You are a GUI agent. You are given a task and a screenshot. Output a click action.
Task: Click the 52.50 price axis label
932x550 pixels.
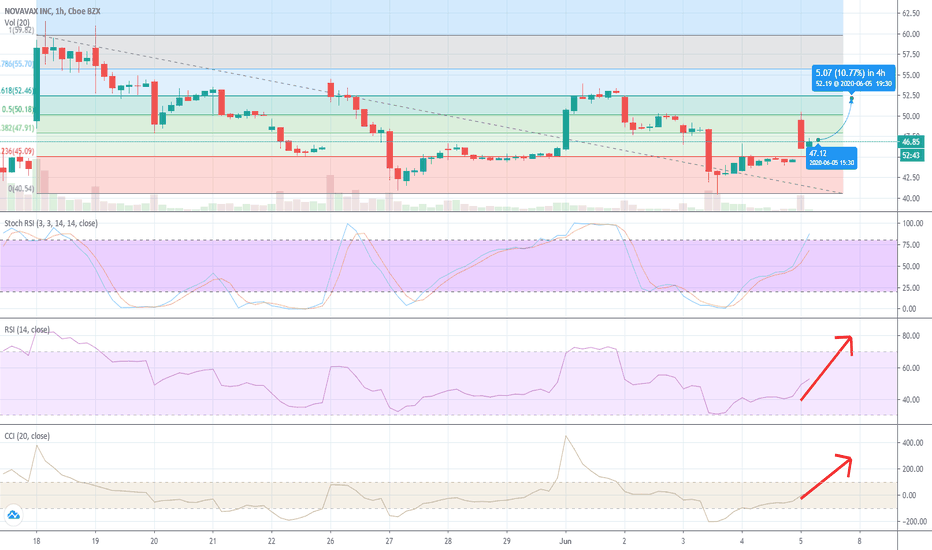[x=911, y=96]
